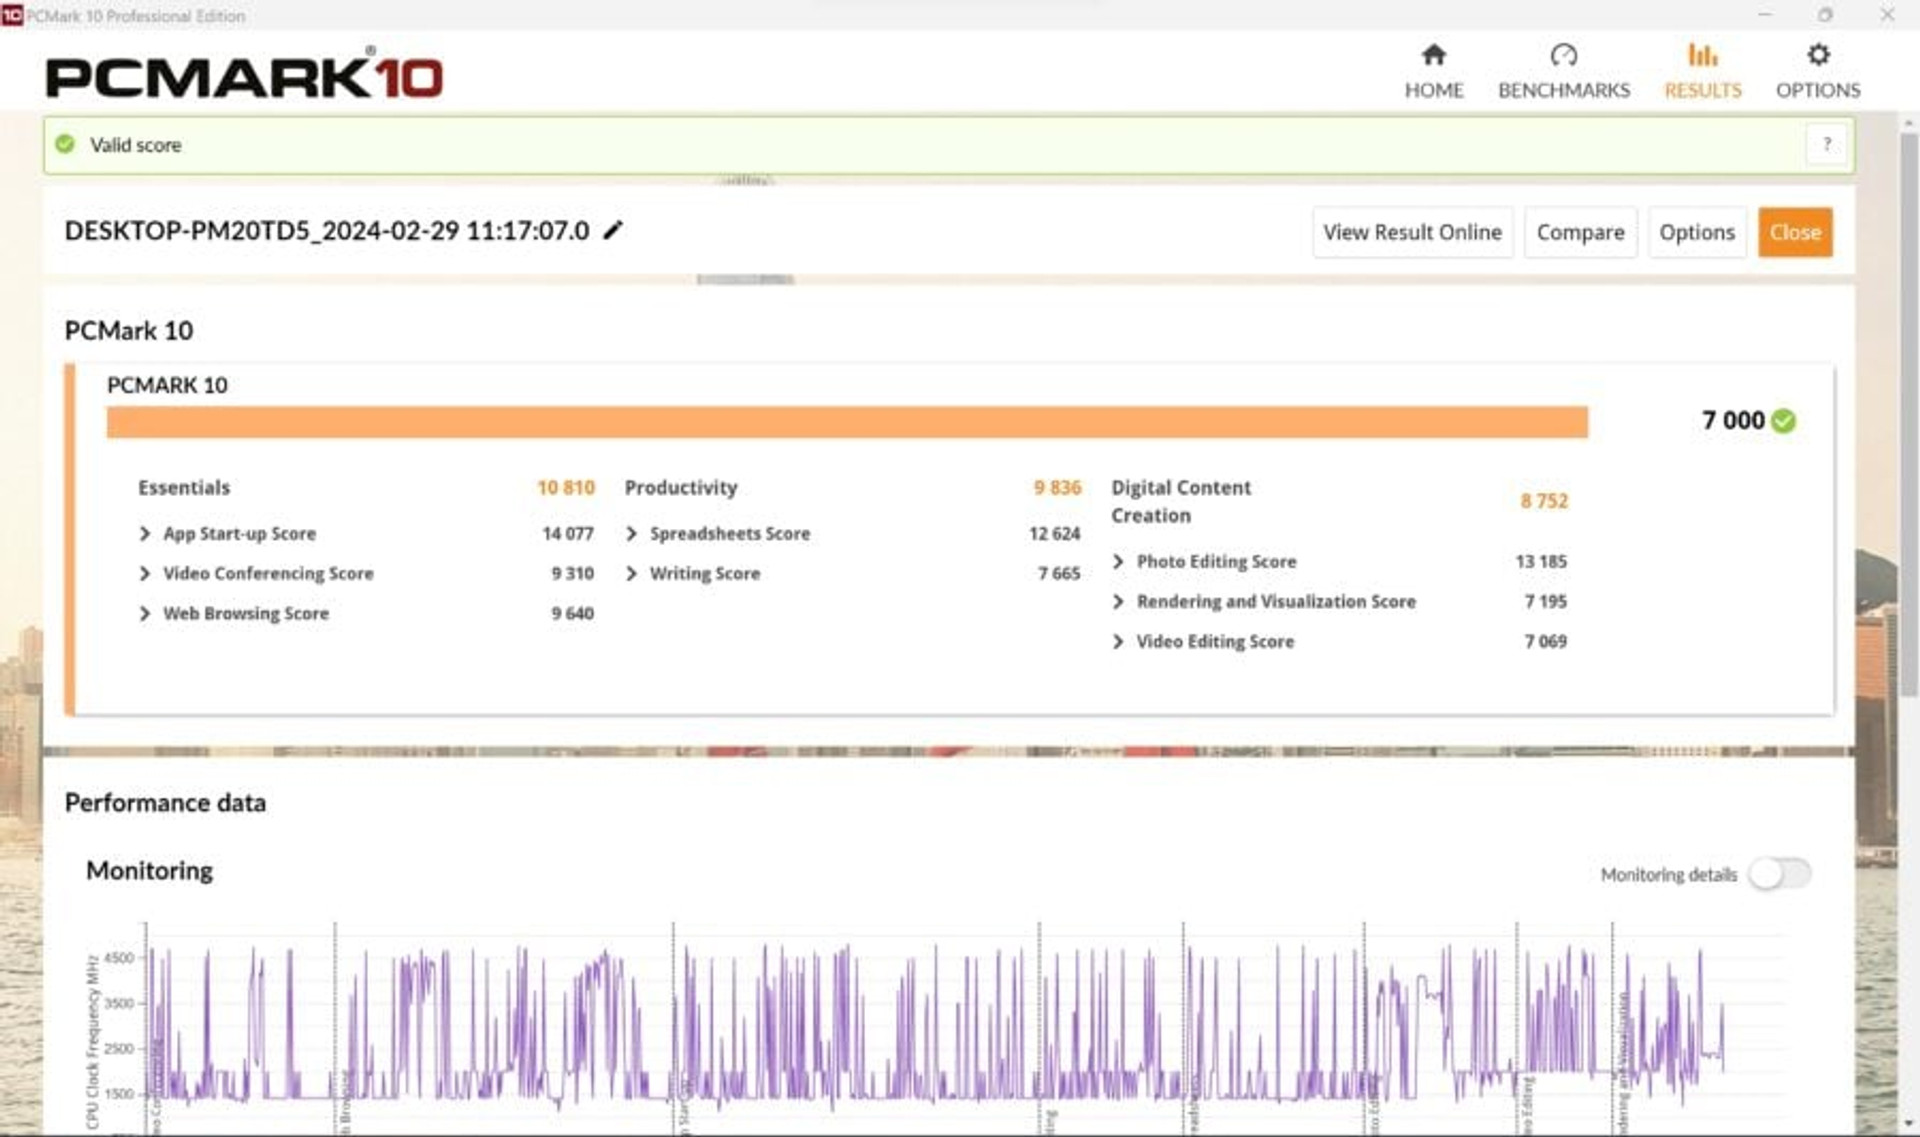Expand Rendering and Visualization Score details
The height and width of the screenshot is (1137, 1920).
(x=1118, y=601)
